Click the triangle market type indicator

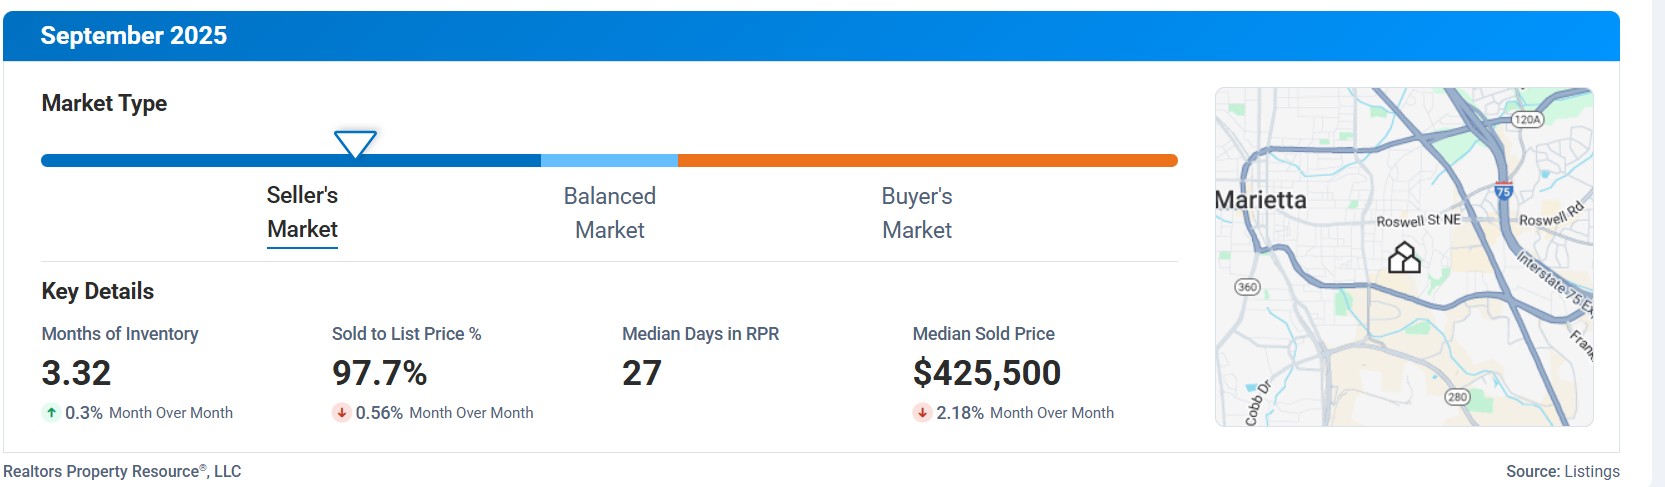(x=355, y=143)
